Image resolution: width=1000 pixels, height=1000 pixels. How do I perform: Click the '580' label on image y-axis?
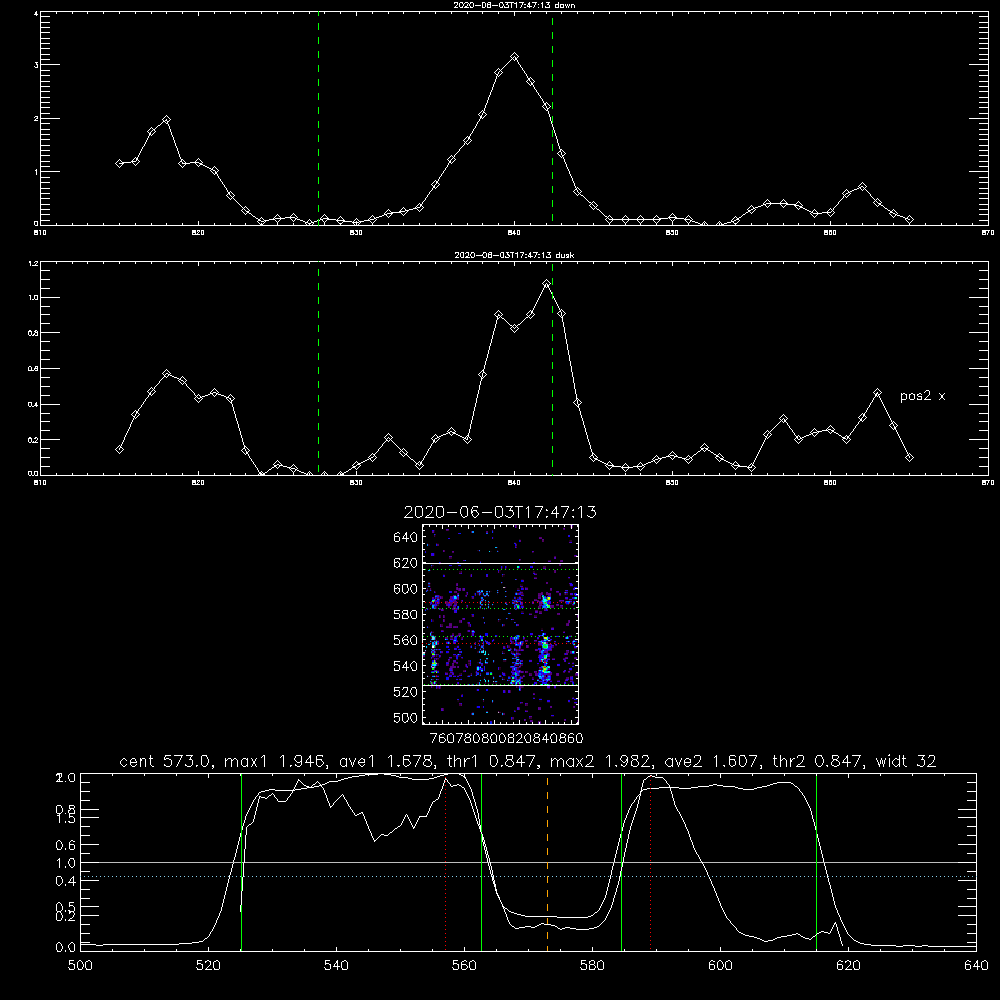click(406, 615)
